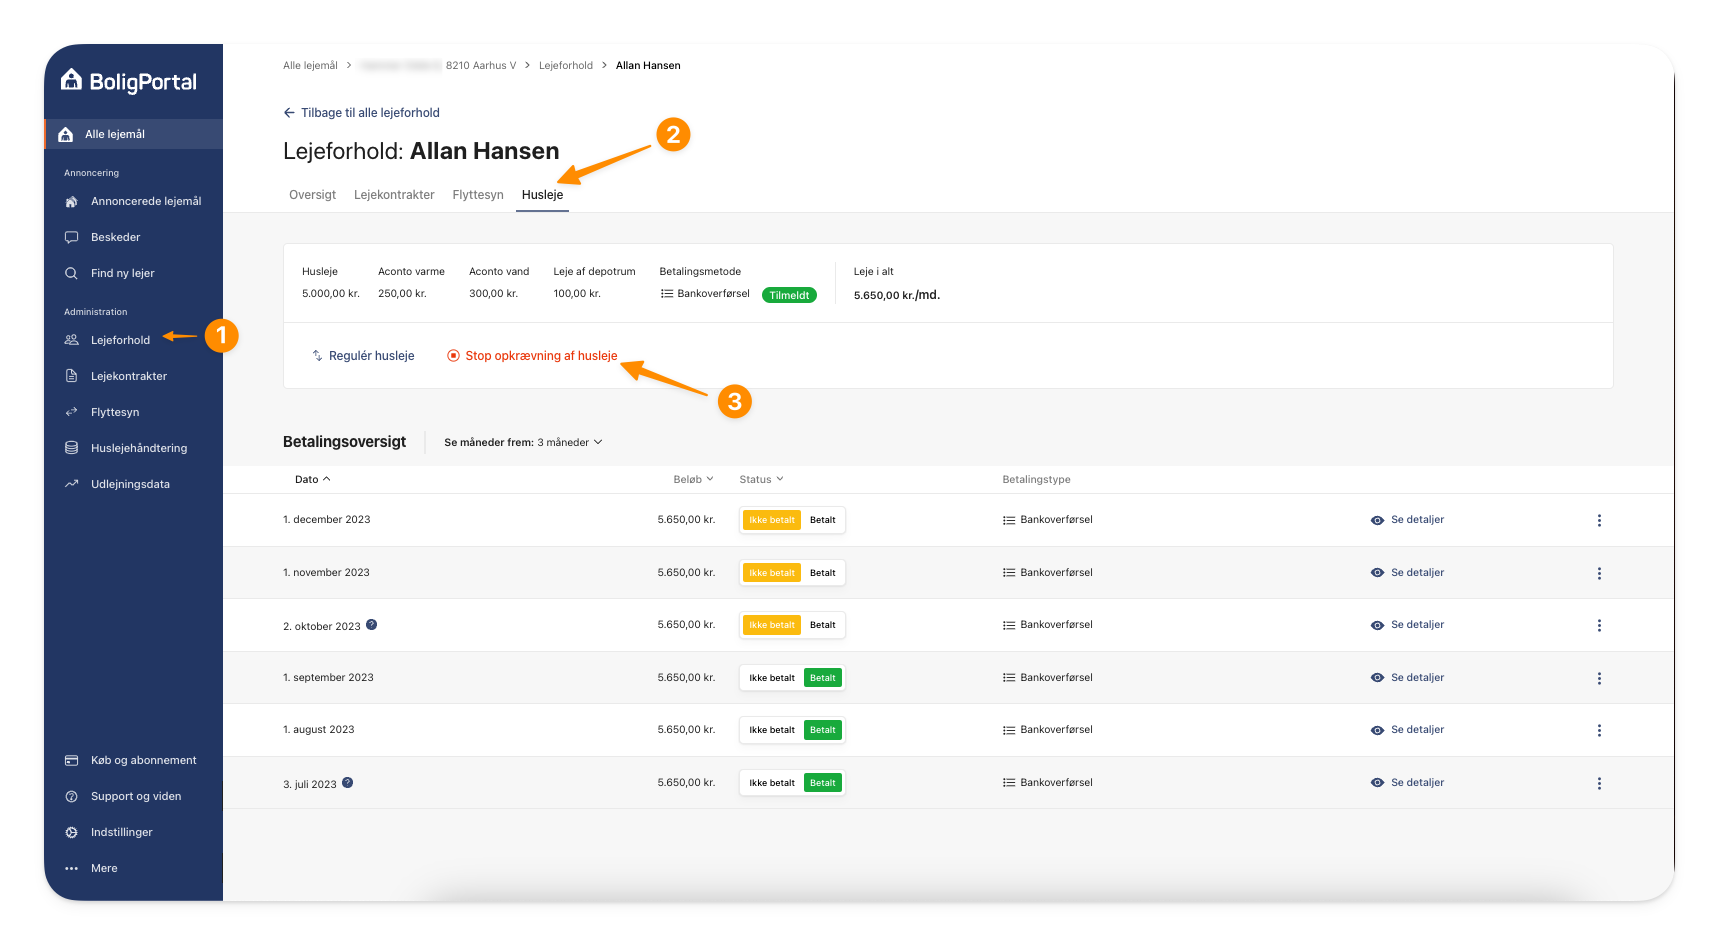Switch to the Flyttesyn tab
The width and height of the screenshot is (1719, 945).
(x=478, y=195)
